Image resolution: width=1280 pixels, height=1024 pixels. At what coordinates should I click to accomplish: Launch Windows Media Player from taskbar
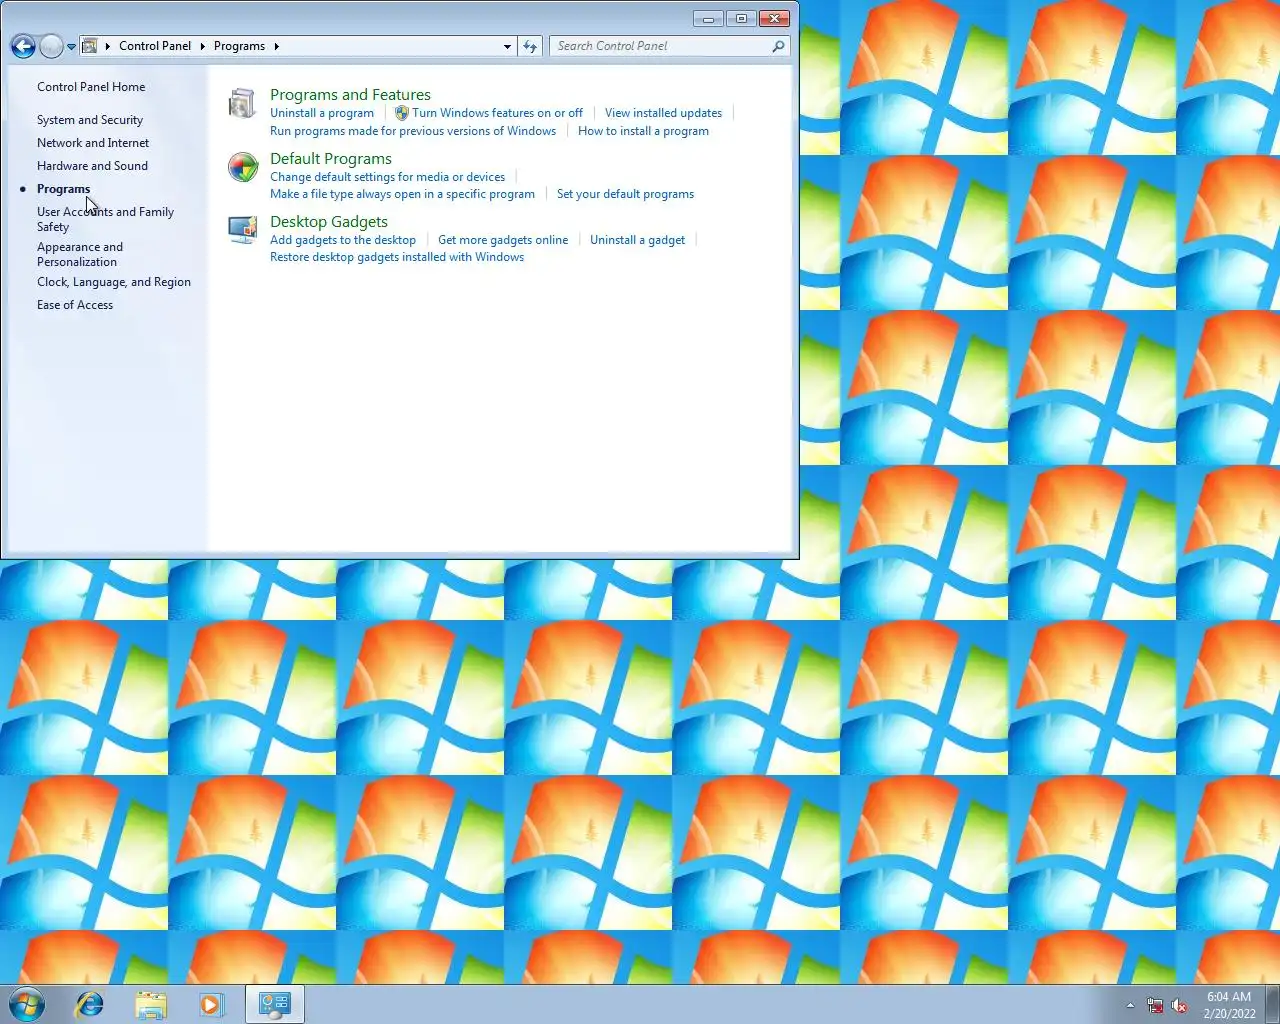(211, 1004)
